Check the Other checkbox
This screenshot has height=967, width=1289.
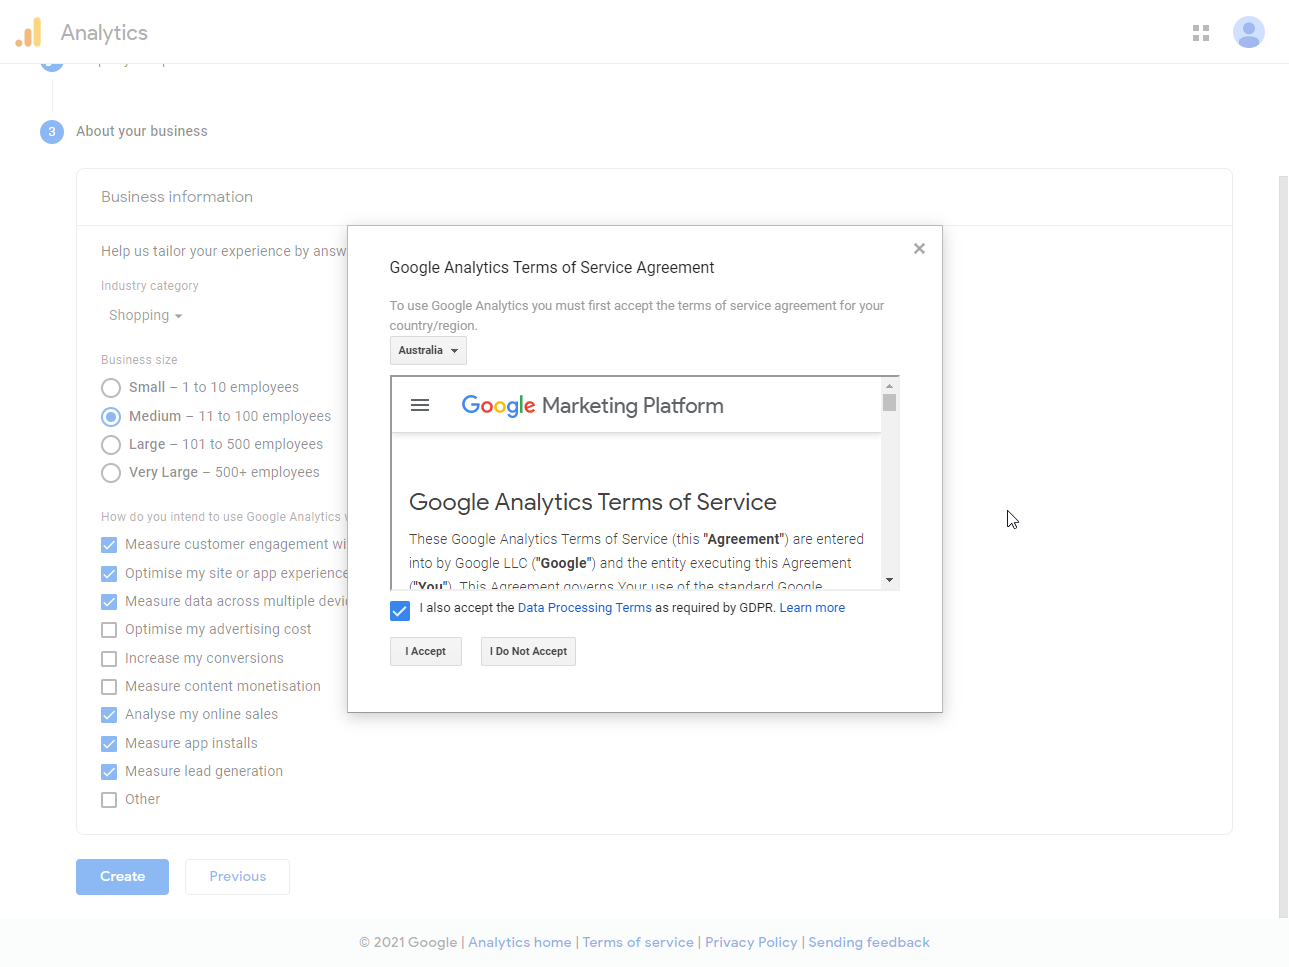pyautogui.click(x=109, y=800)
